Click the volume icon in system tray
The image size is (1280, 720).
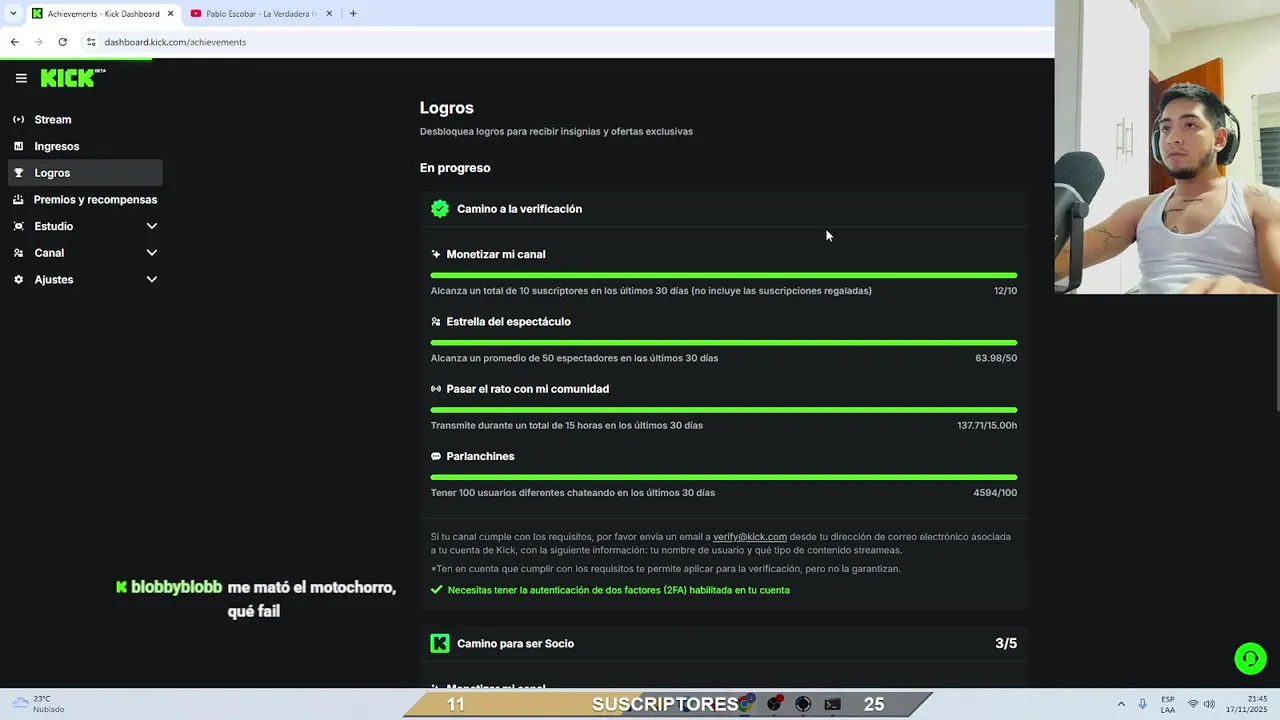click(x=1209, y=704)
